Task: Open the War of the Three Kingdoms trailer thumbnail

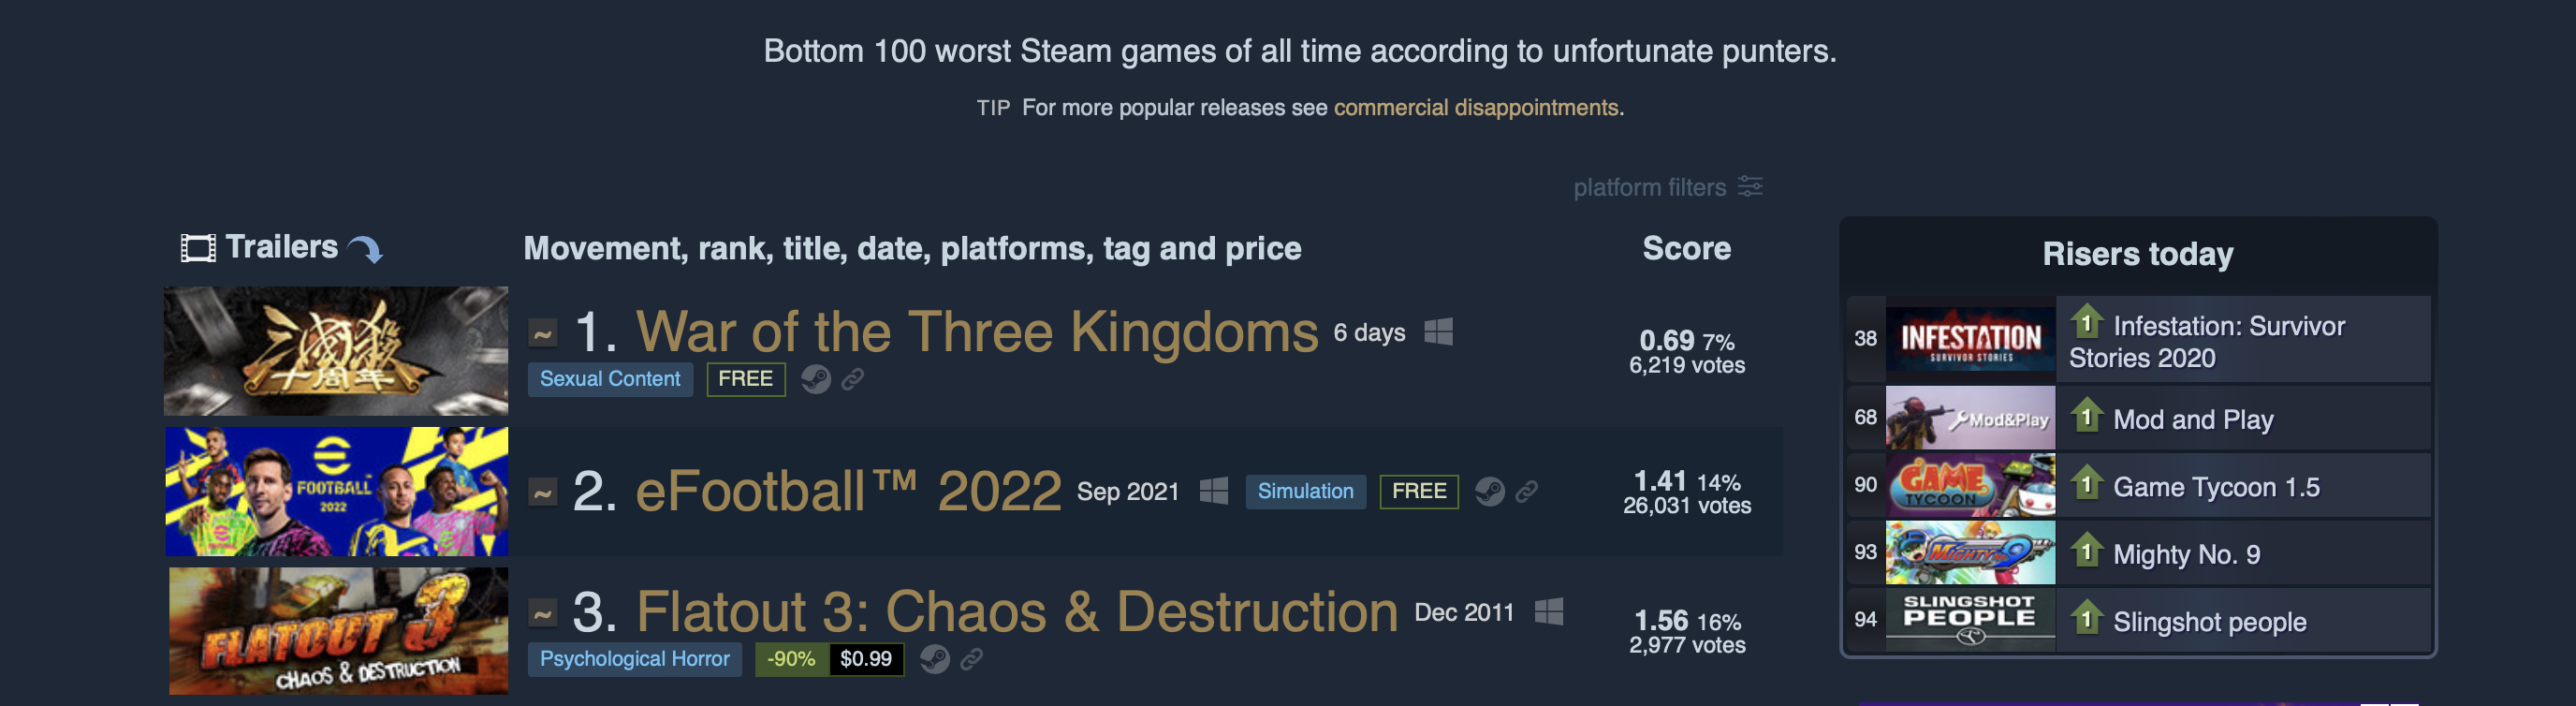Action: [336, 351]
